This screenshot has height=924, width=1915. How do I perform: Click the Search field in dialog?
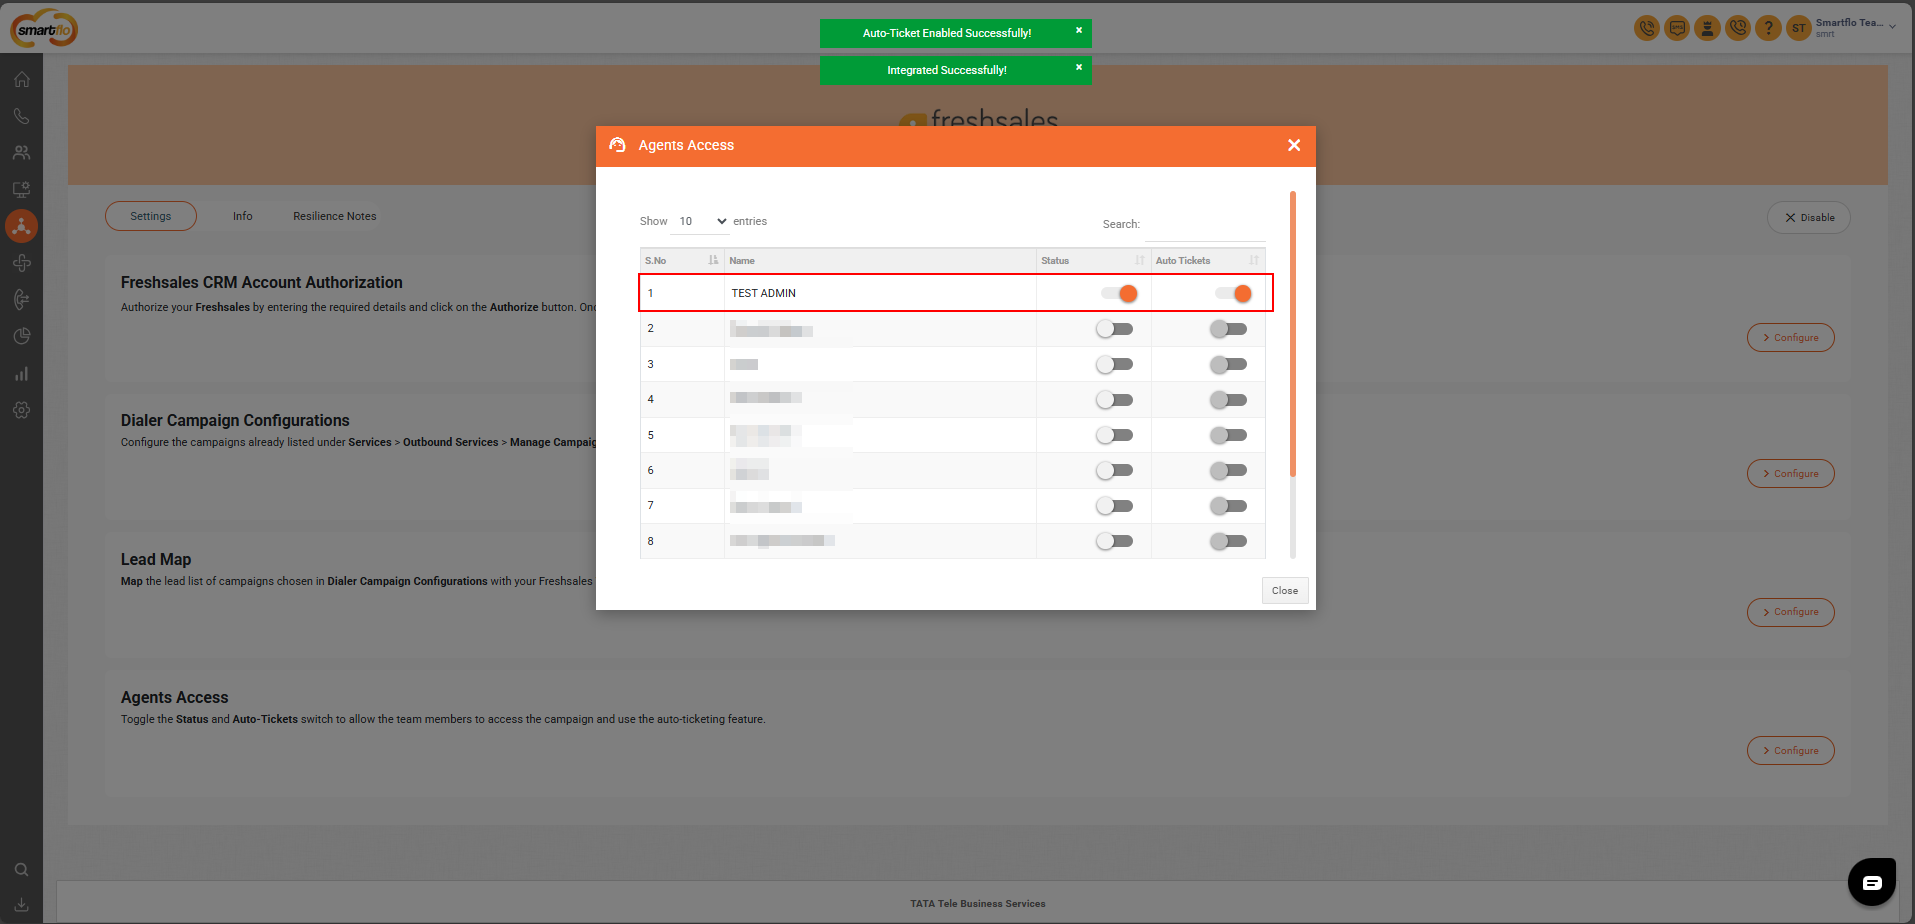(x=1205, y=226)
